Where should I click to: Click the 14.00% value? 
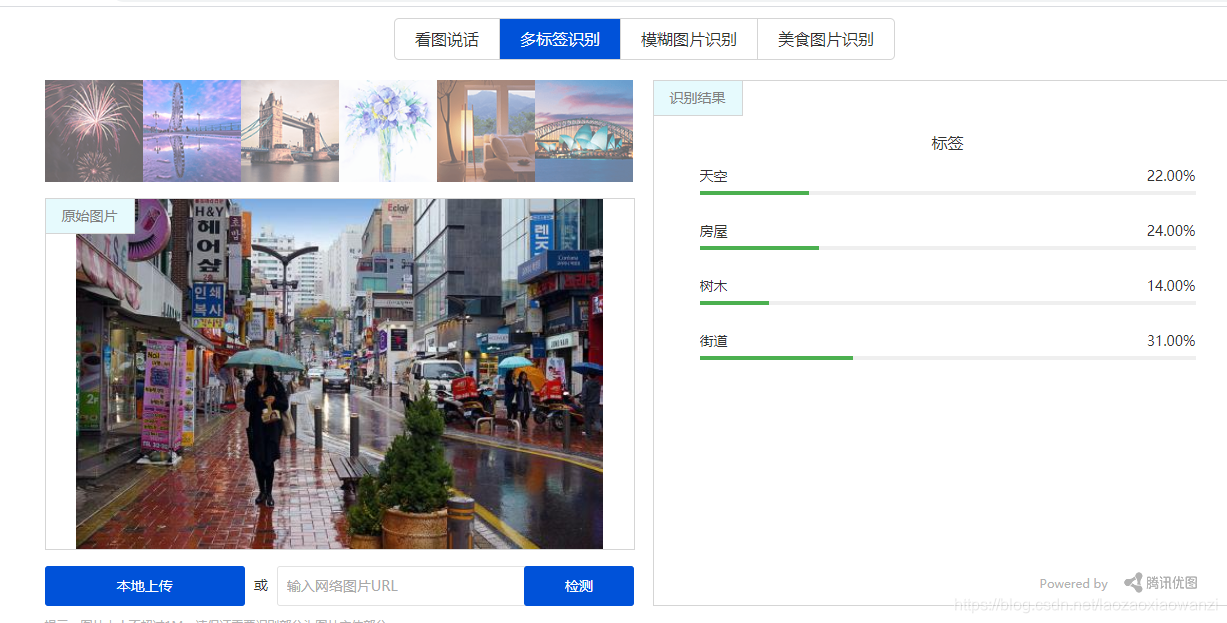click(x=1171, y=286)
